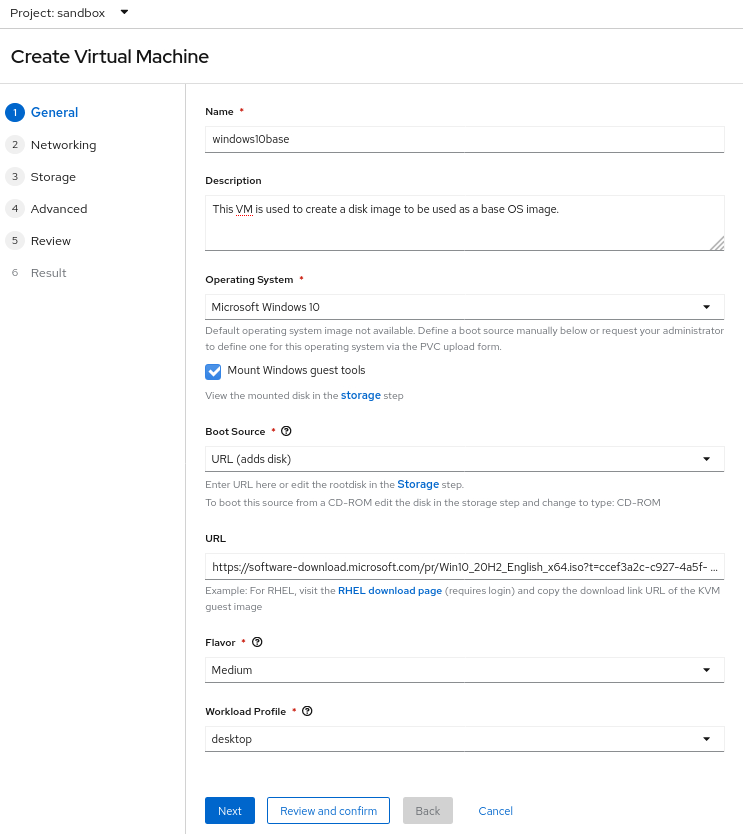Screen dimensions: 743x834
Task: Click the Flavor help question icon
Action: [x=257, y=642]
